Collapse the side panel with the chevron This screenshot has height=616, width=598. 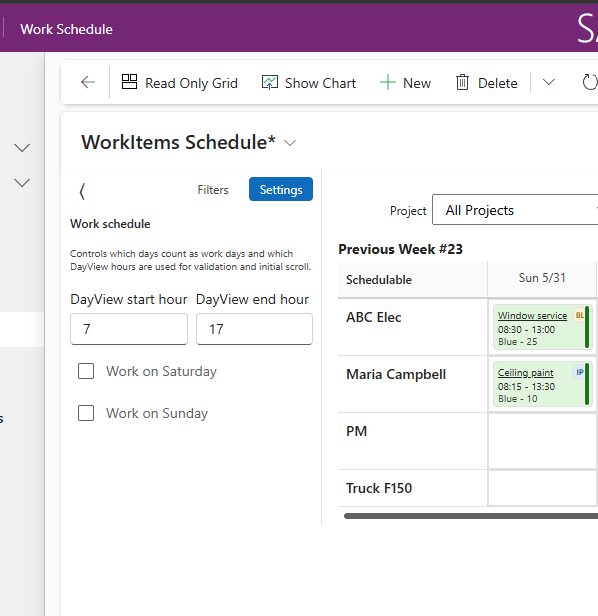coord(82,191)
